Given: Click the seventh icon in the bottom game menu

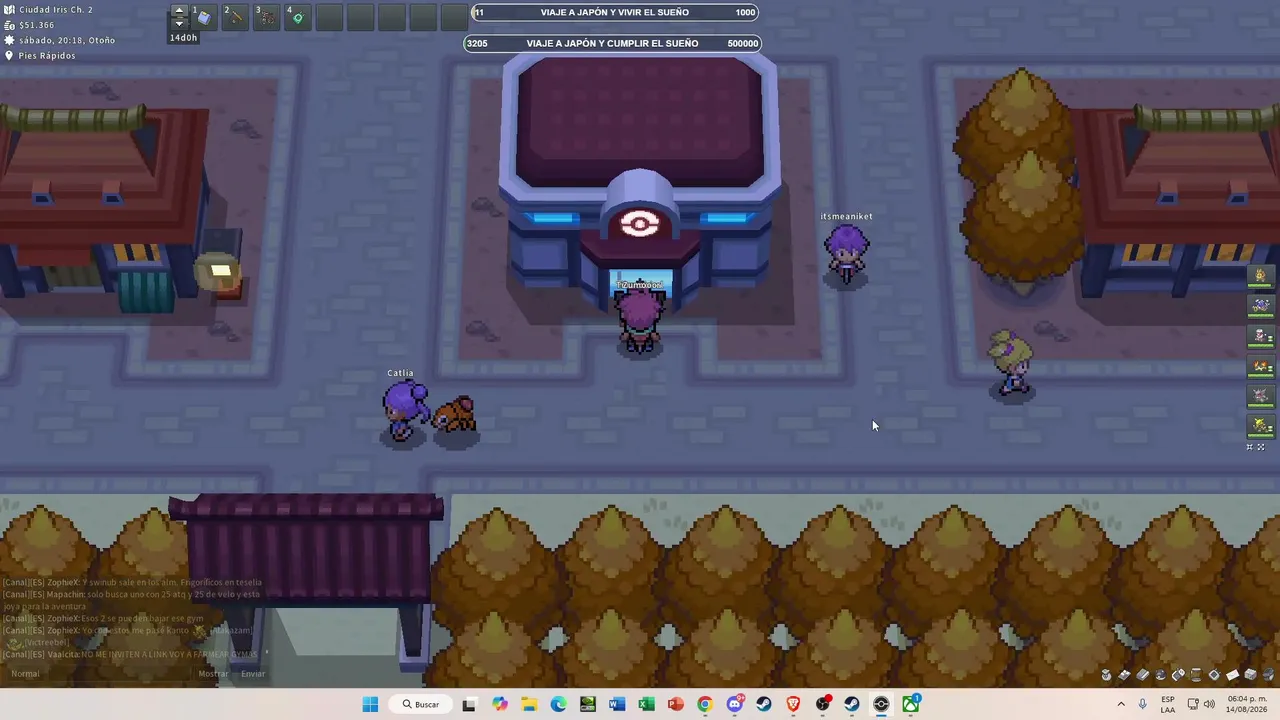Looking at the screenshot, I should coord(1214,675).
